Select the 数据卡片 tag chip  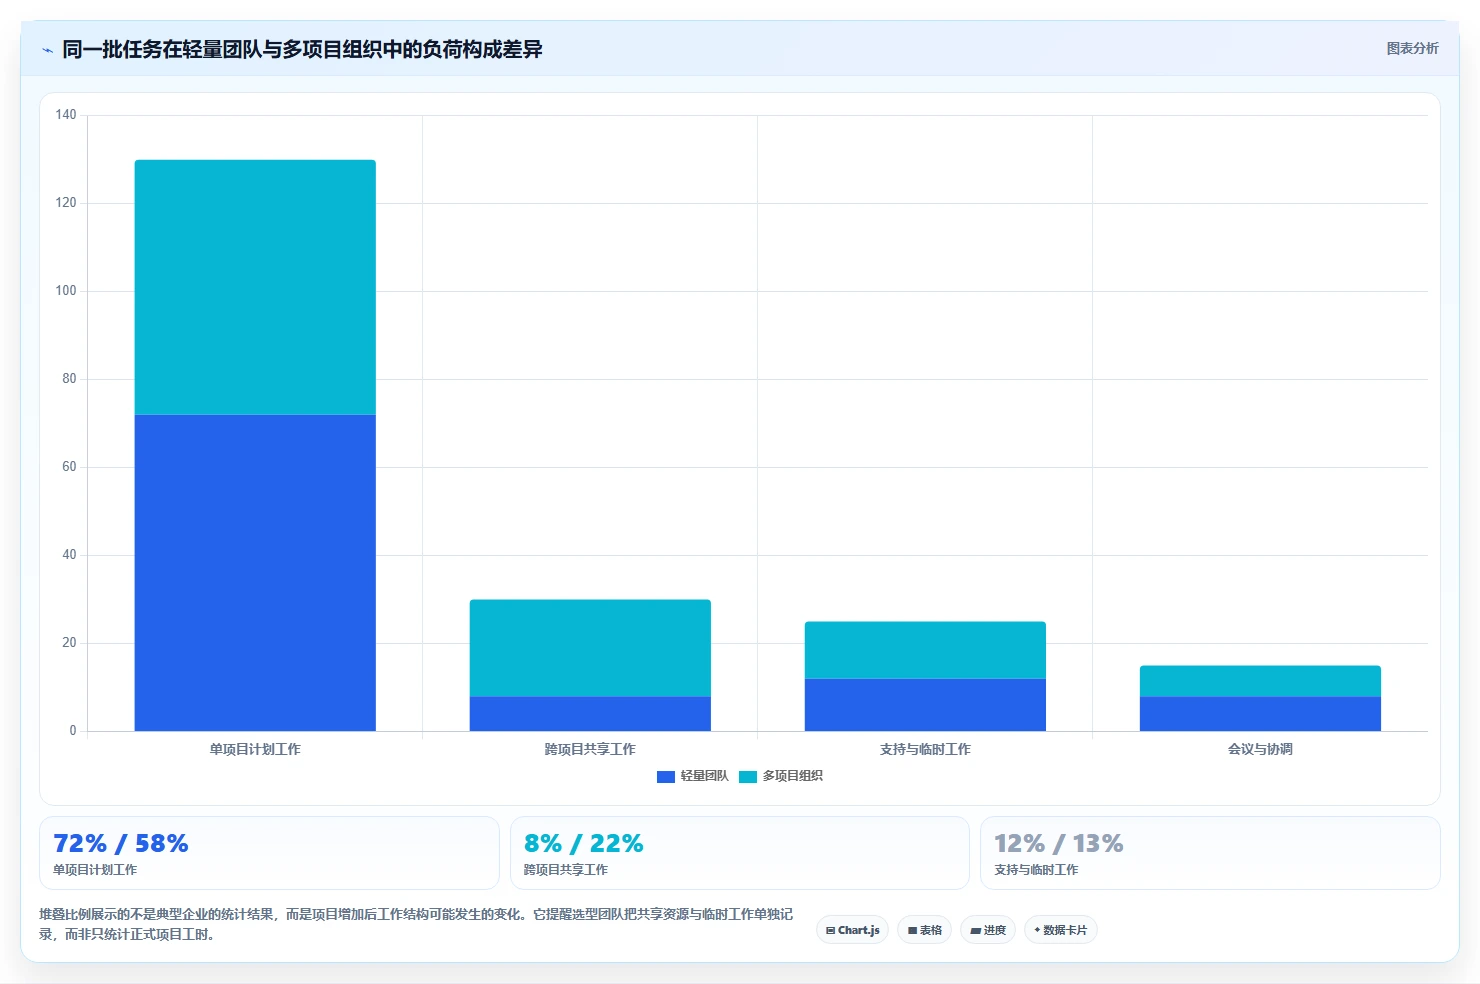[1061, 930]
